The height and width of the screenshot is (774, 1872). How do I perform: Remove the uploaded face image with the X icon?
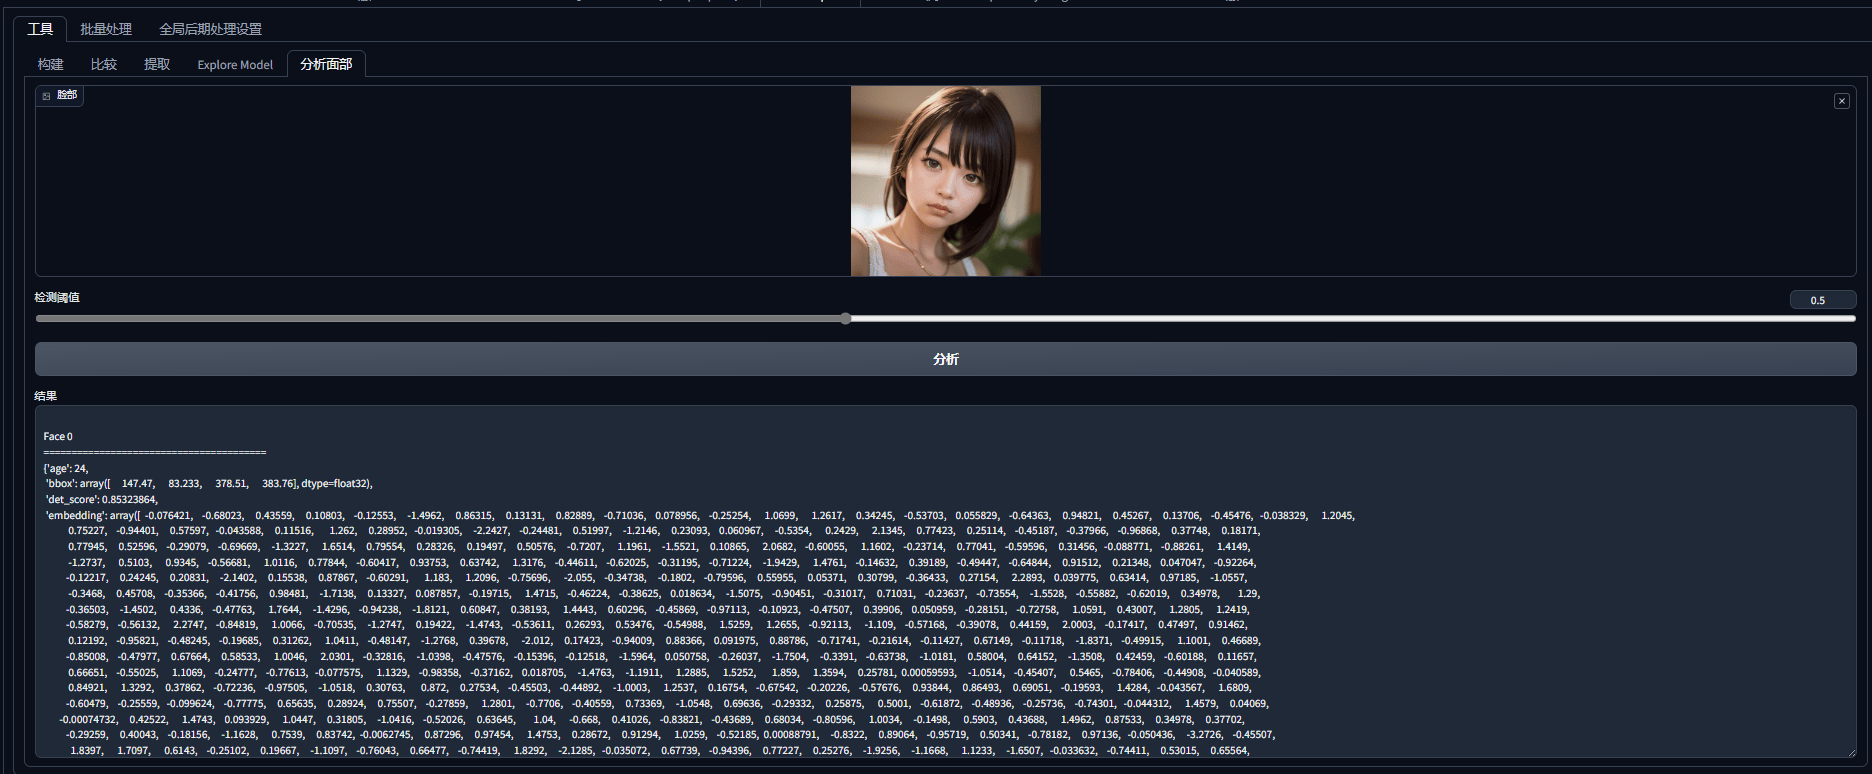1841,101
